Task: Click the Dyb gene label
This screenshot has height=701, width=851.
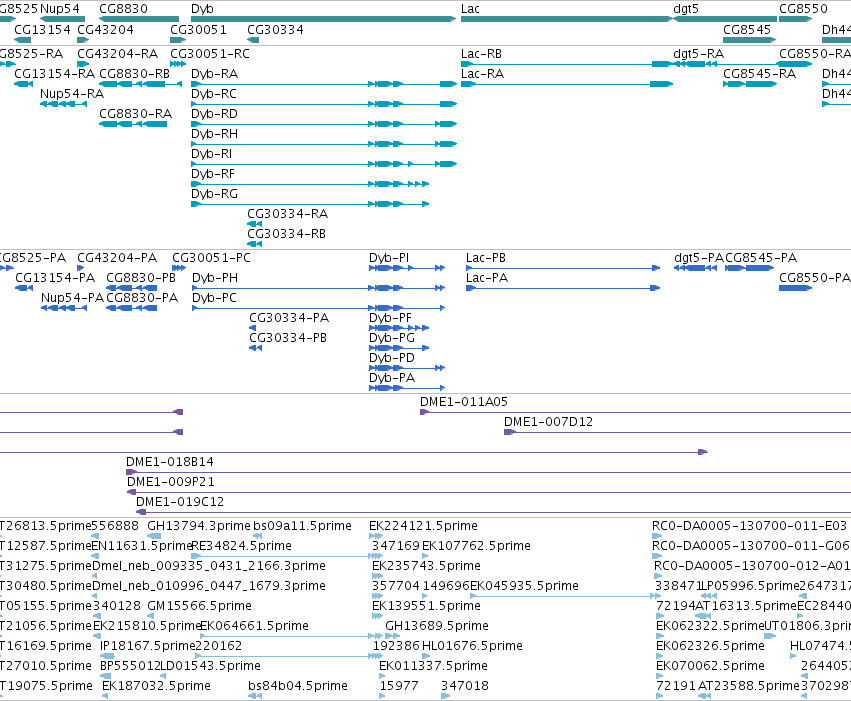Action: pyautogui.click(x=202, y=9)
